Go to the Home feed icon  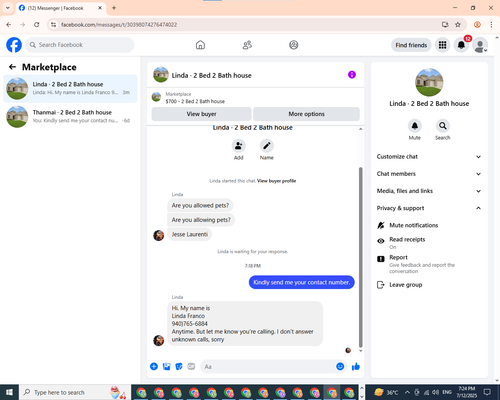click(x=200, y=45)
